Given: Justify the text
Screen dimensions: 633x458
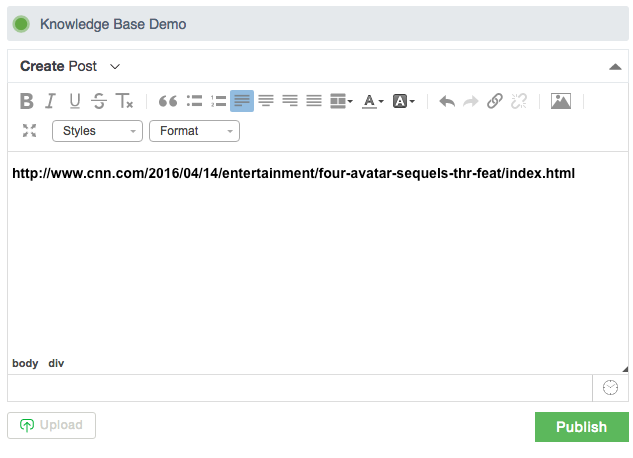Looking at the screenshot, I should [314, 101].
